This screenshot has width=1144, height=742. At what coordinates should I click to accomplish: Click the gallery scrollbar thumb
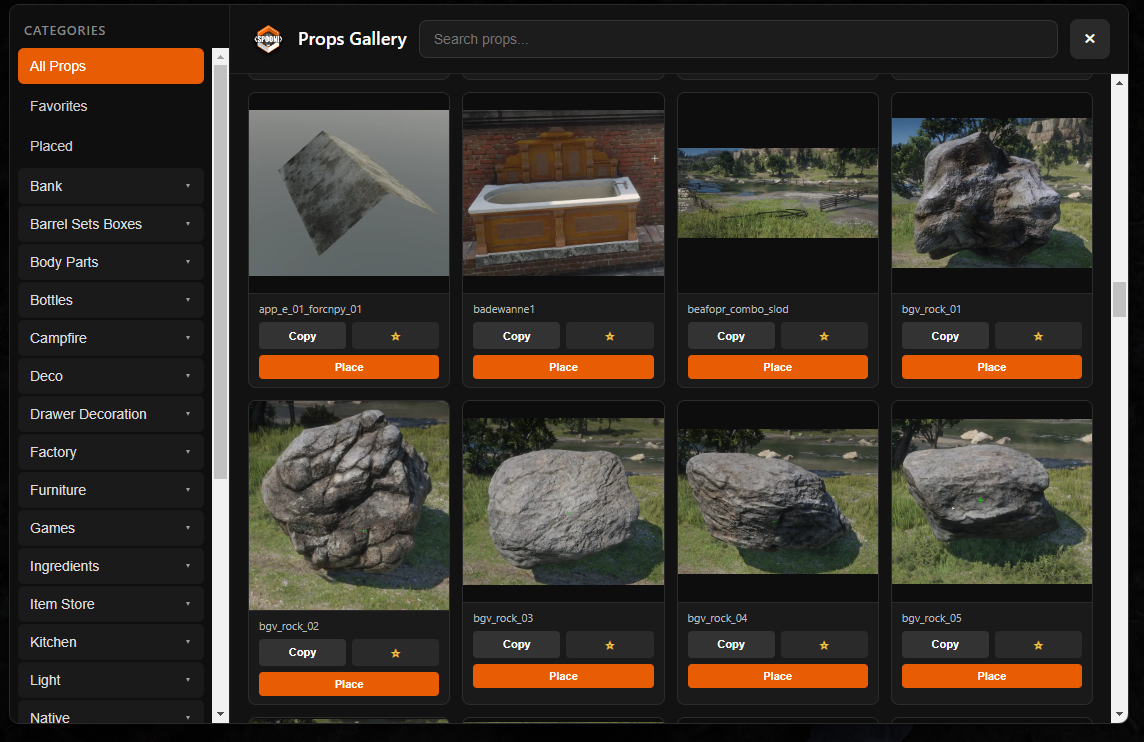click(x=1119, y=299)
